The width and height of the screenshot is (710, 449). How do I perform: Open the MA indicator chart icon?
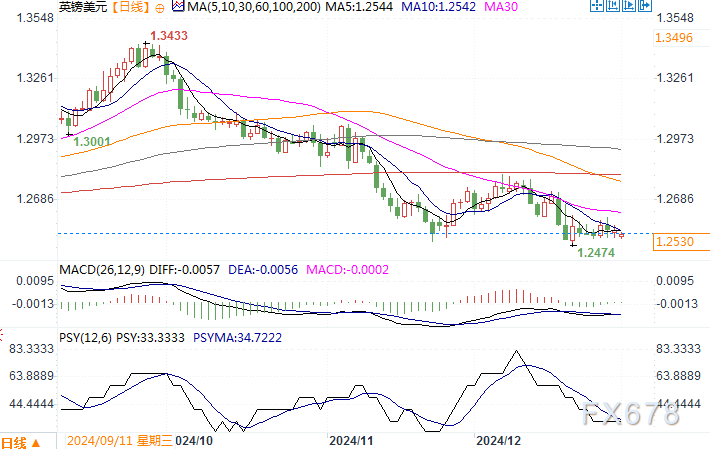[x=178, y=6]
